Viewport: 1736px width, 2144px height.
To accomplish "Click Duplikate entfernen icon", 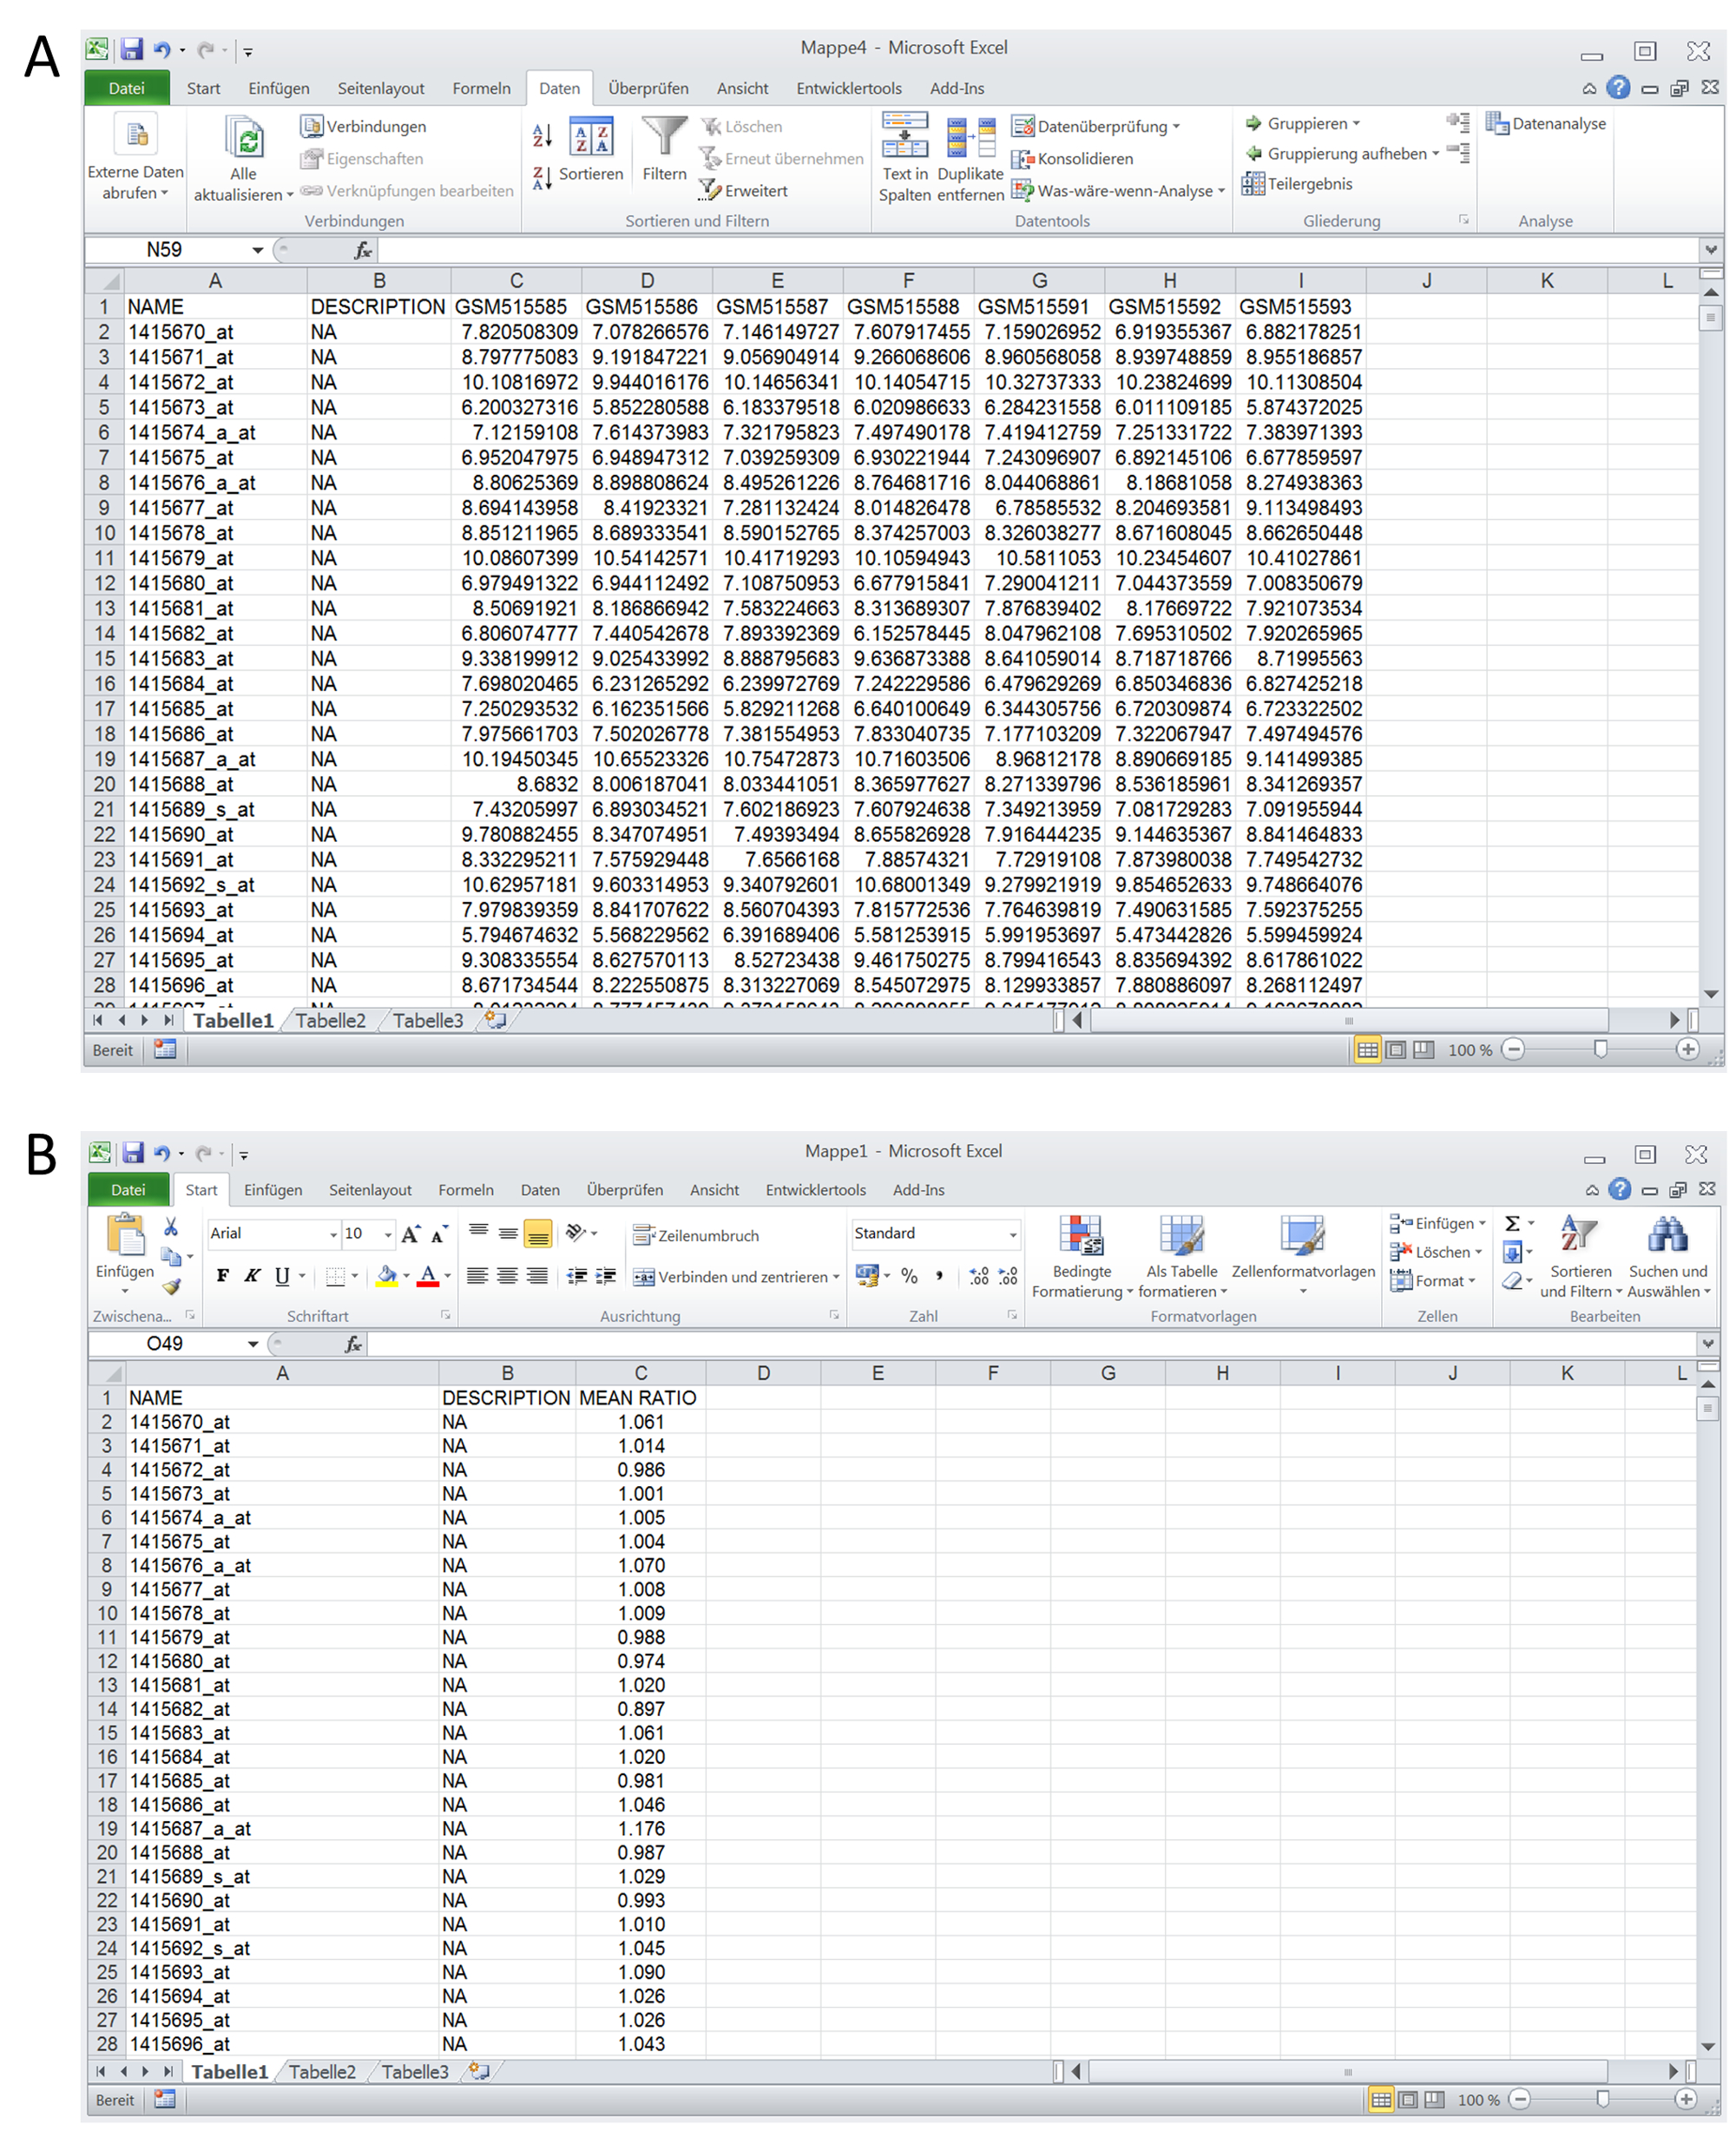I will coord(970,137).
